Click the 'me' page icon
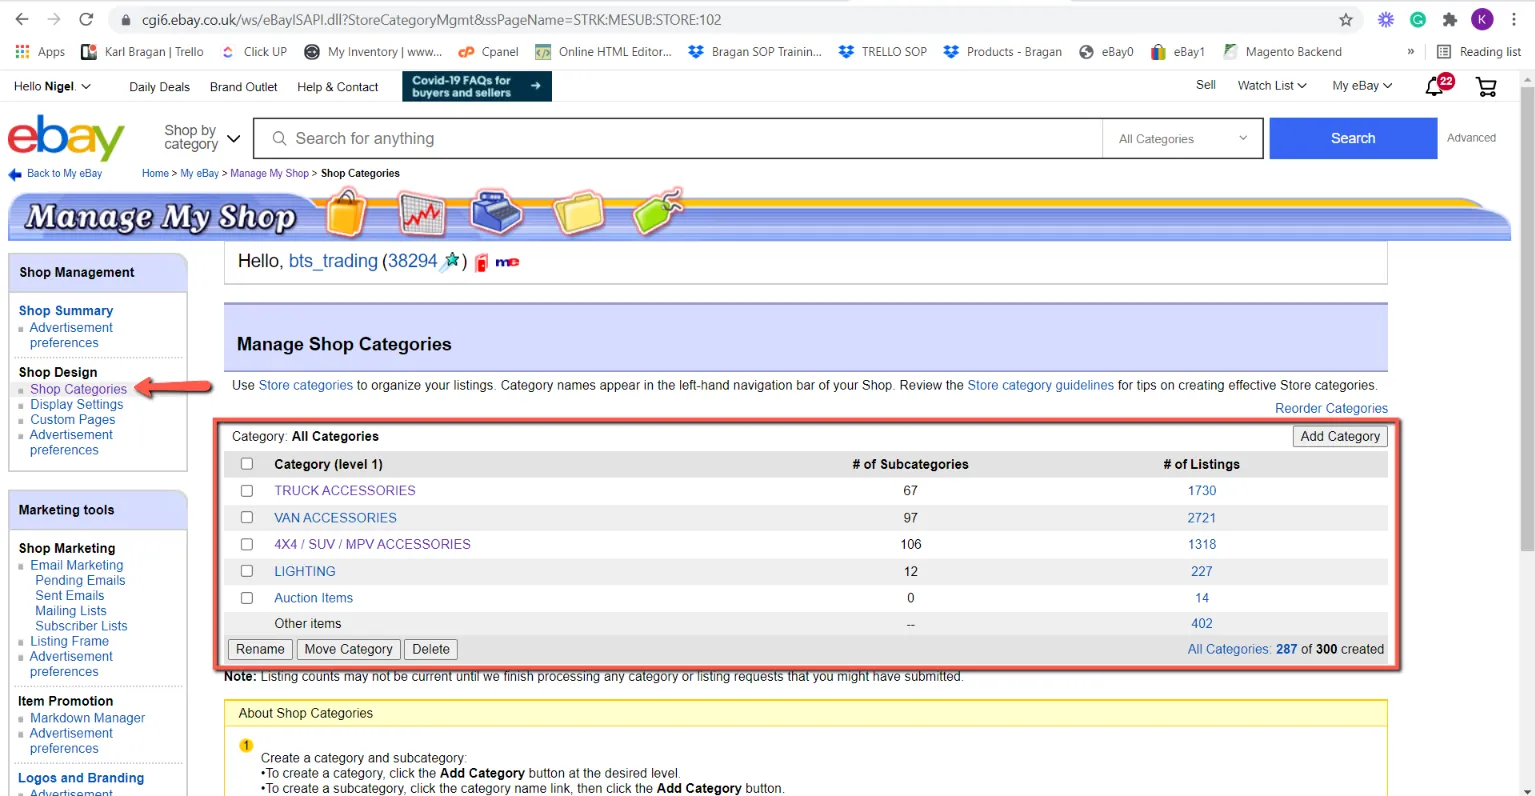The height and width of the screenshot is (796, 1535). coord(507,262)
